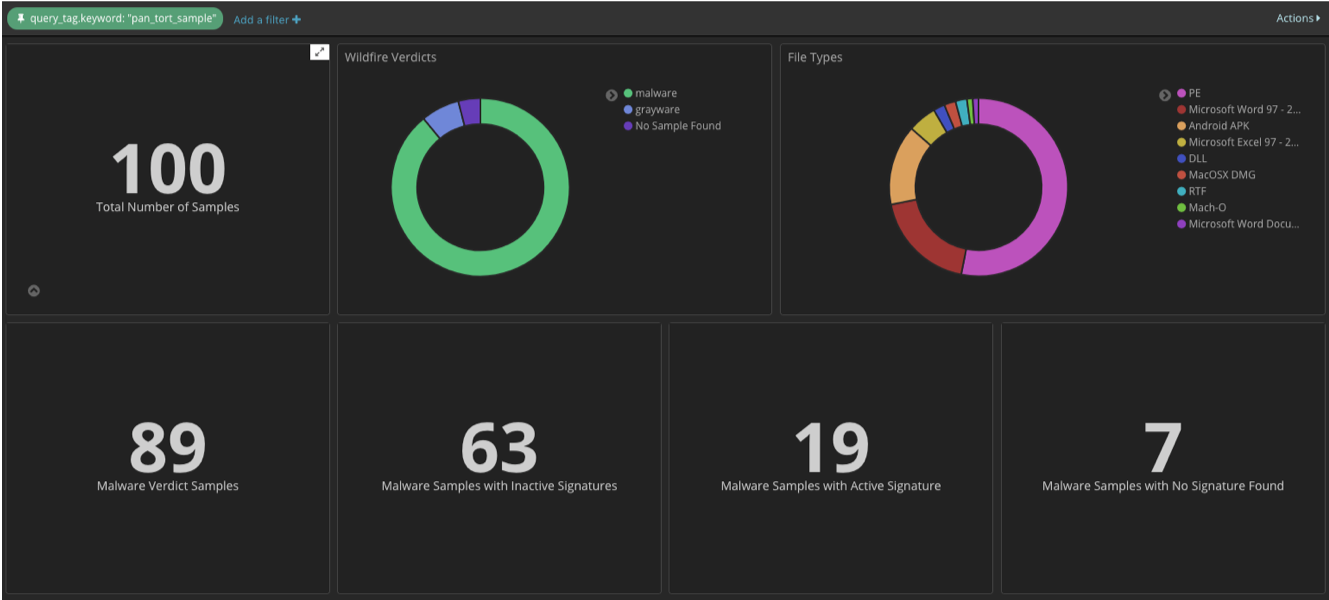
Task: Click the Malware Verdict Samples label
Action: (x=168, y=486)
